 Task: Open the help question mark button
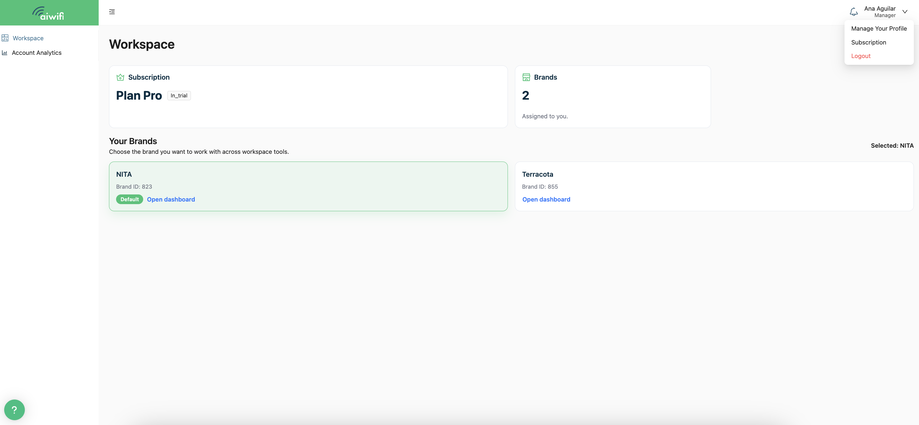pyautogui.click(x=14, y=410)
